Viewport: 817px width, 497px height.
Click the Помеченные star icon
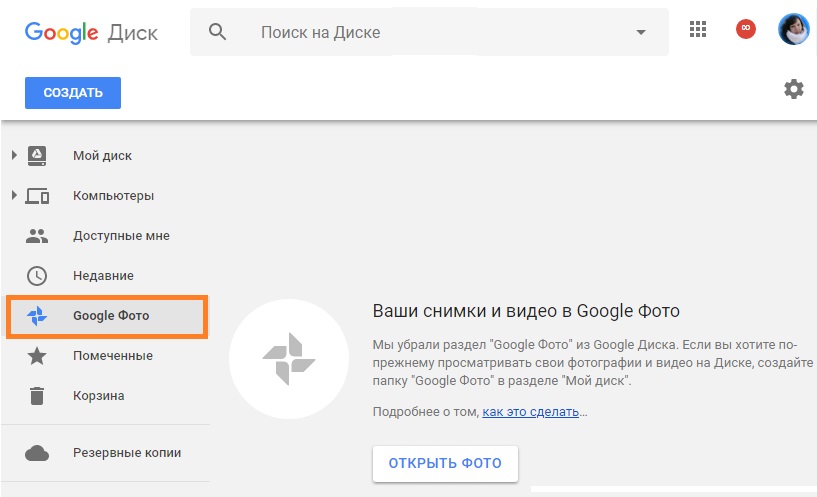point(37,356)
